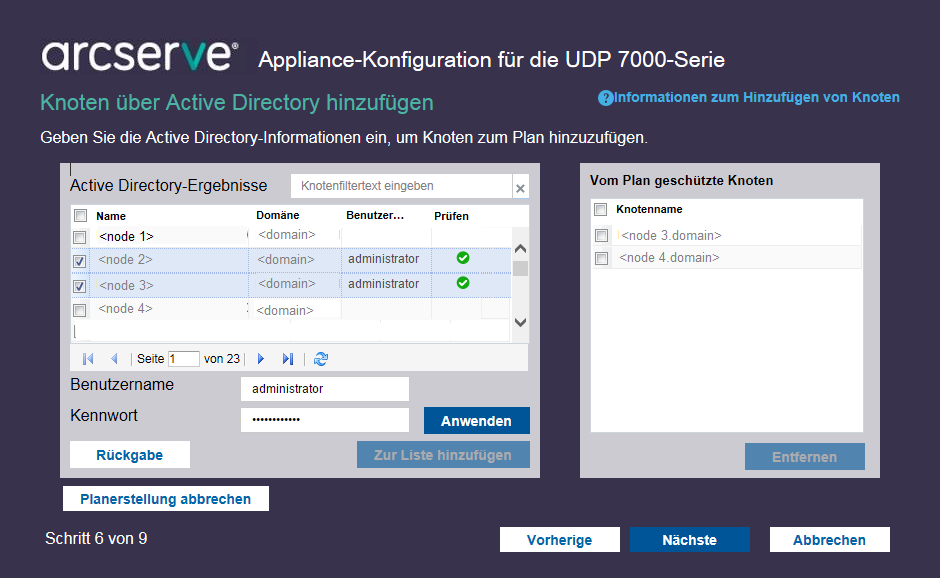Sort by Name column header
The height and width of the screenshot is (579, 941).
coord(111,216)
